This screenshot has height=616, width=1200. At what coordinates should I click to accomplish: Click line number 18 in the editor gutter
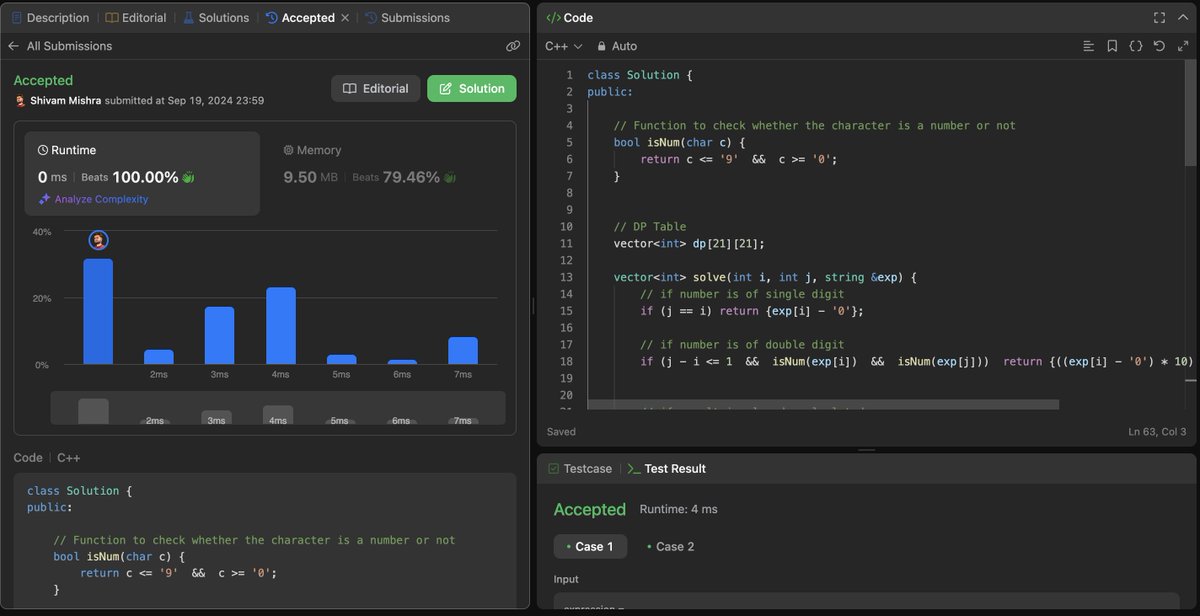coord(567,361)
